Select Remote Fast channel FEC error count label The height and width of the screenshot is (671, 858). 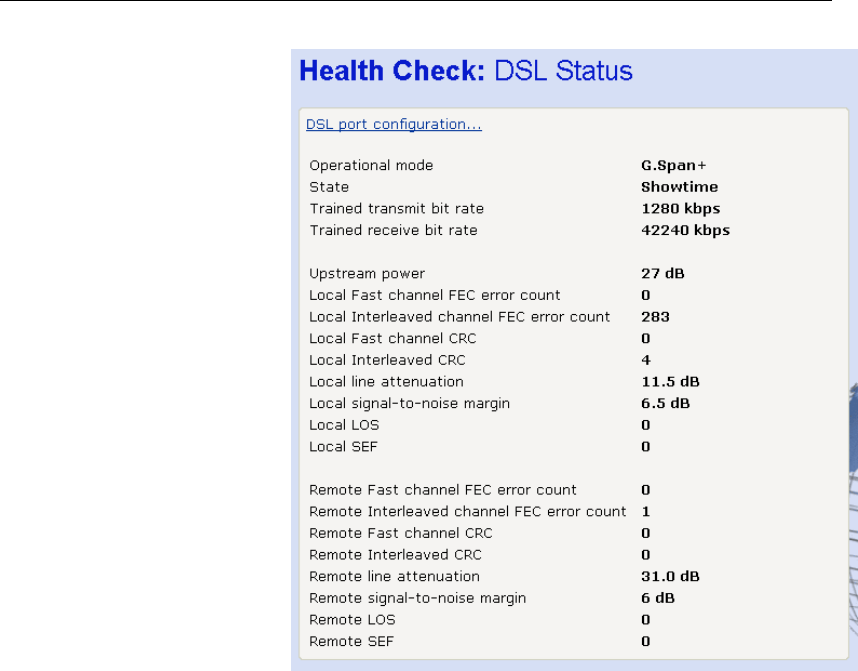pyautogui.click(x=443, y=490)
